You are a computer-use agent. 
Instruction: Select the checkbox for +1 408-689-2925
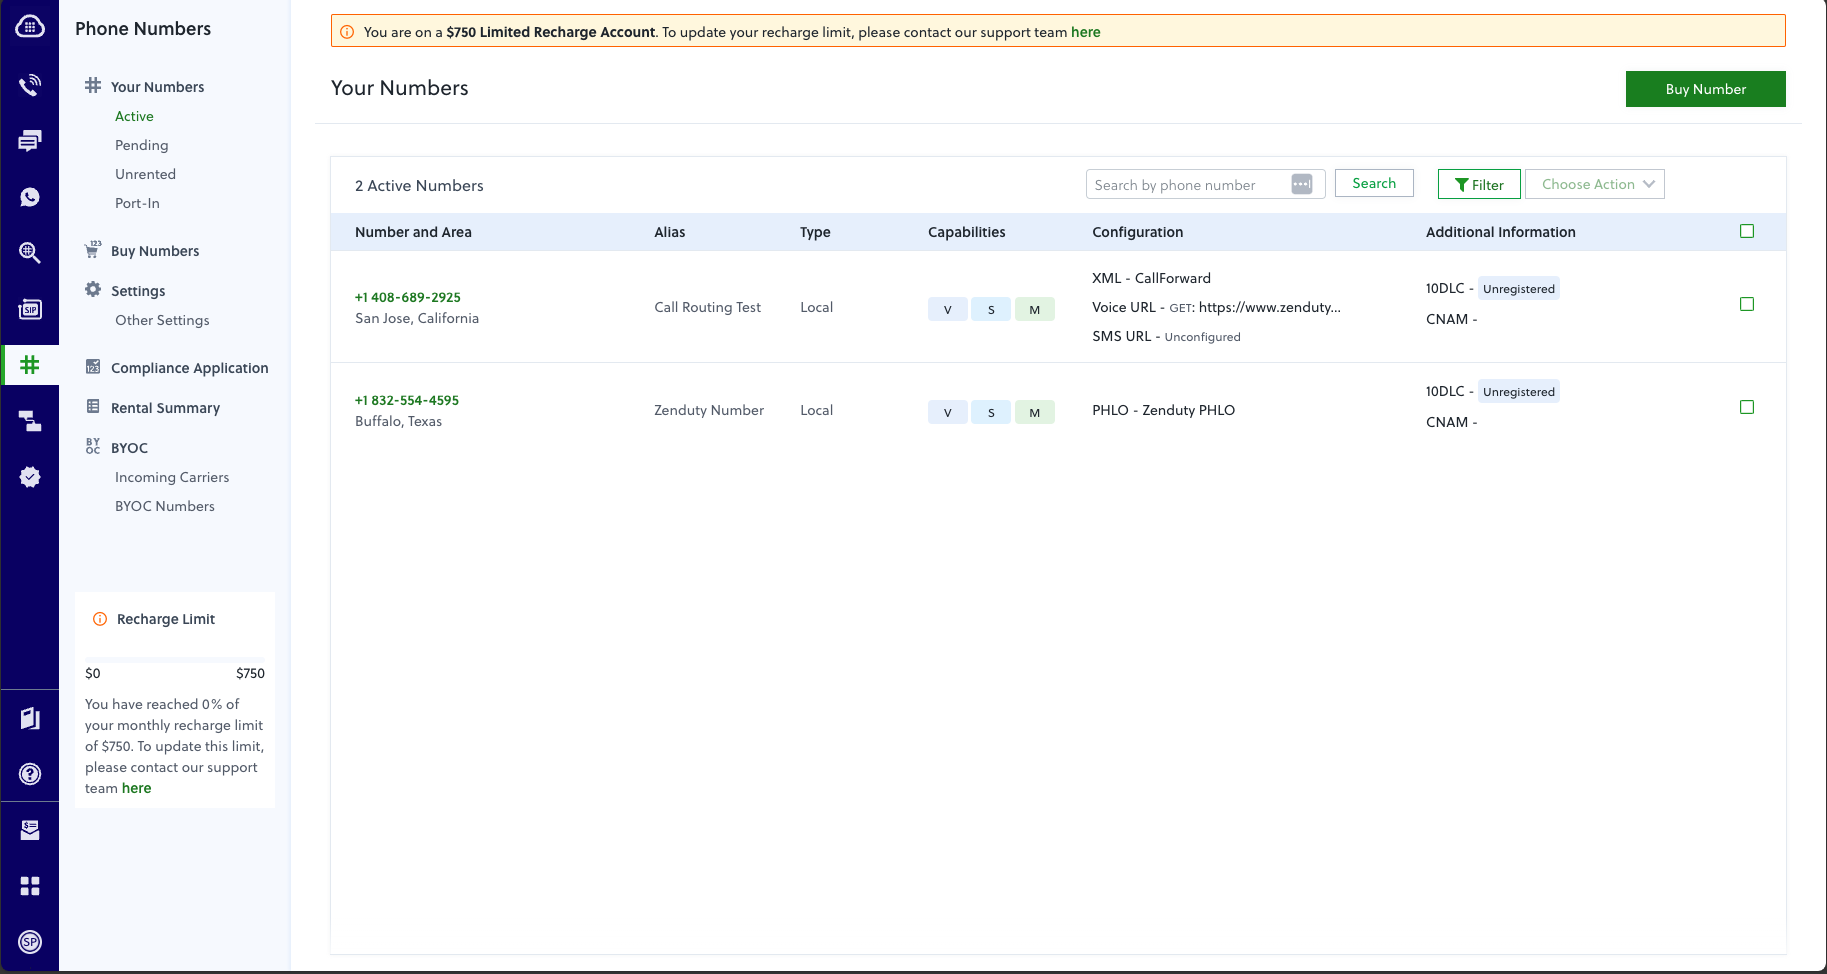pyautogui.click(x=1747, y=304)
